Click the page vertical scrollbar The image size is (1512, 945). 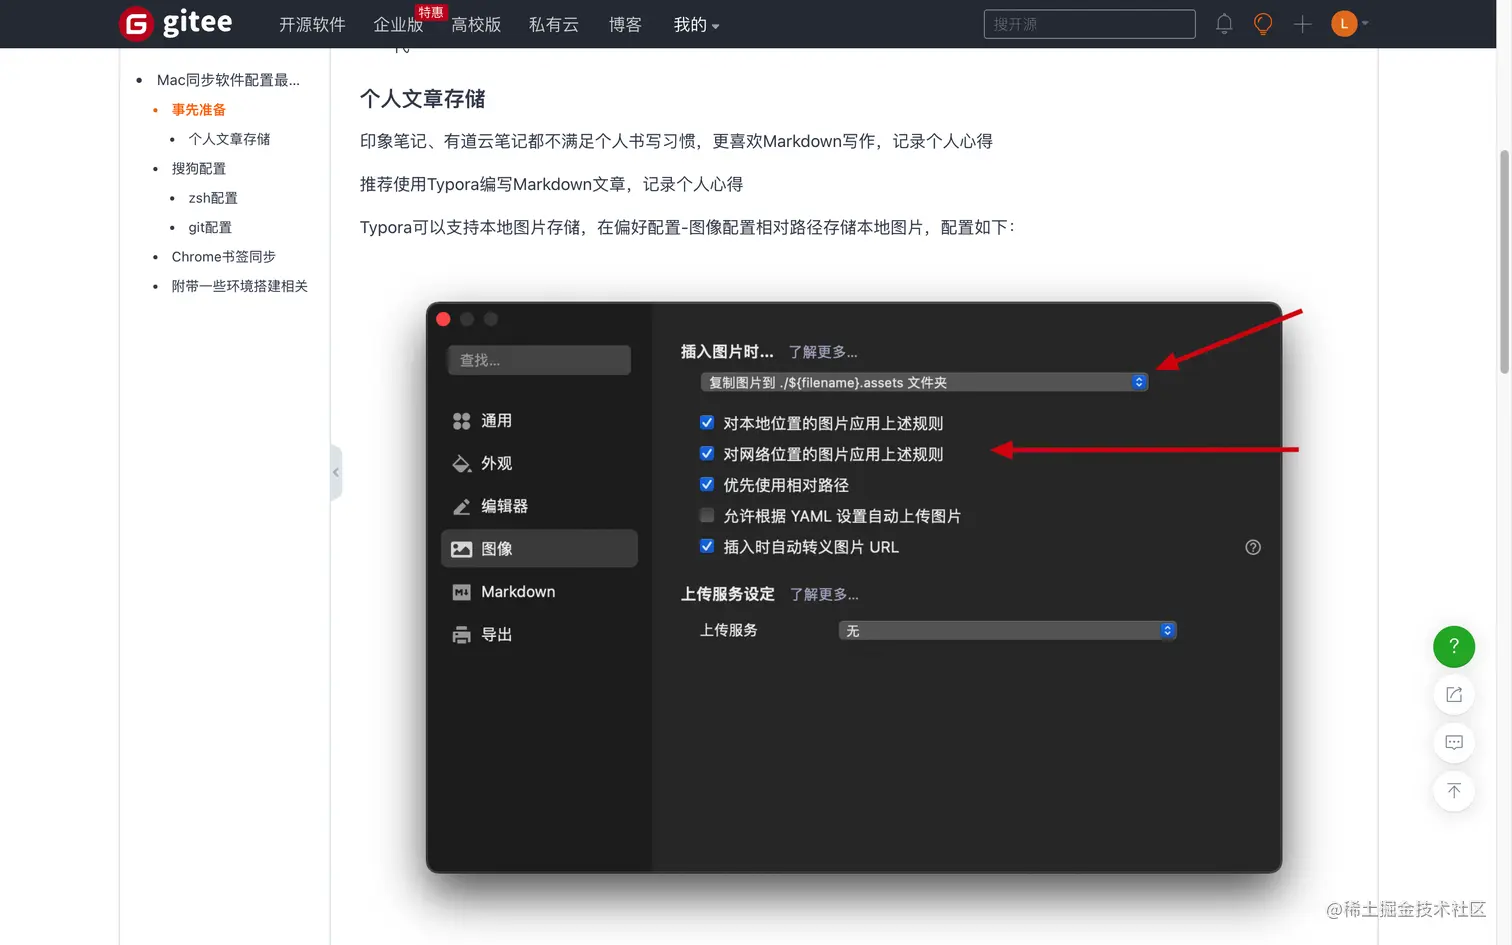click(1503, 260)
